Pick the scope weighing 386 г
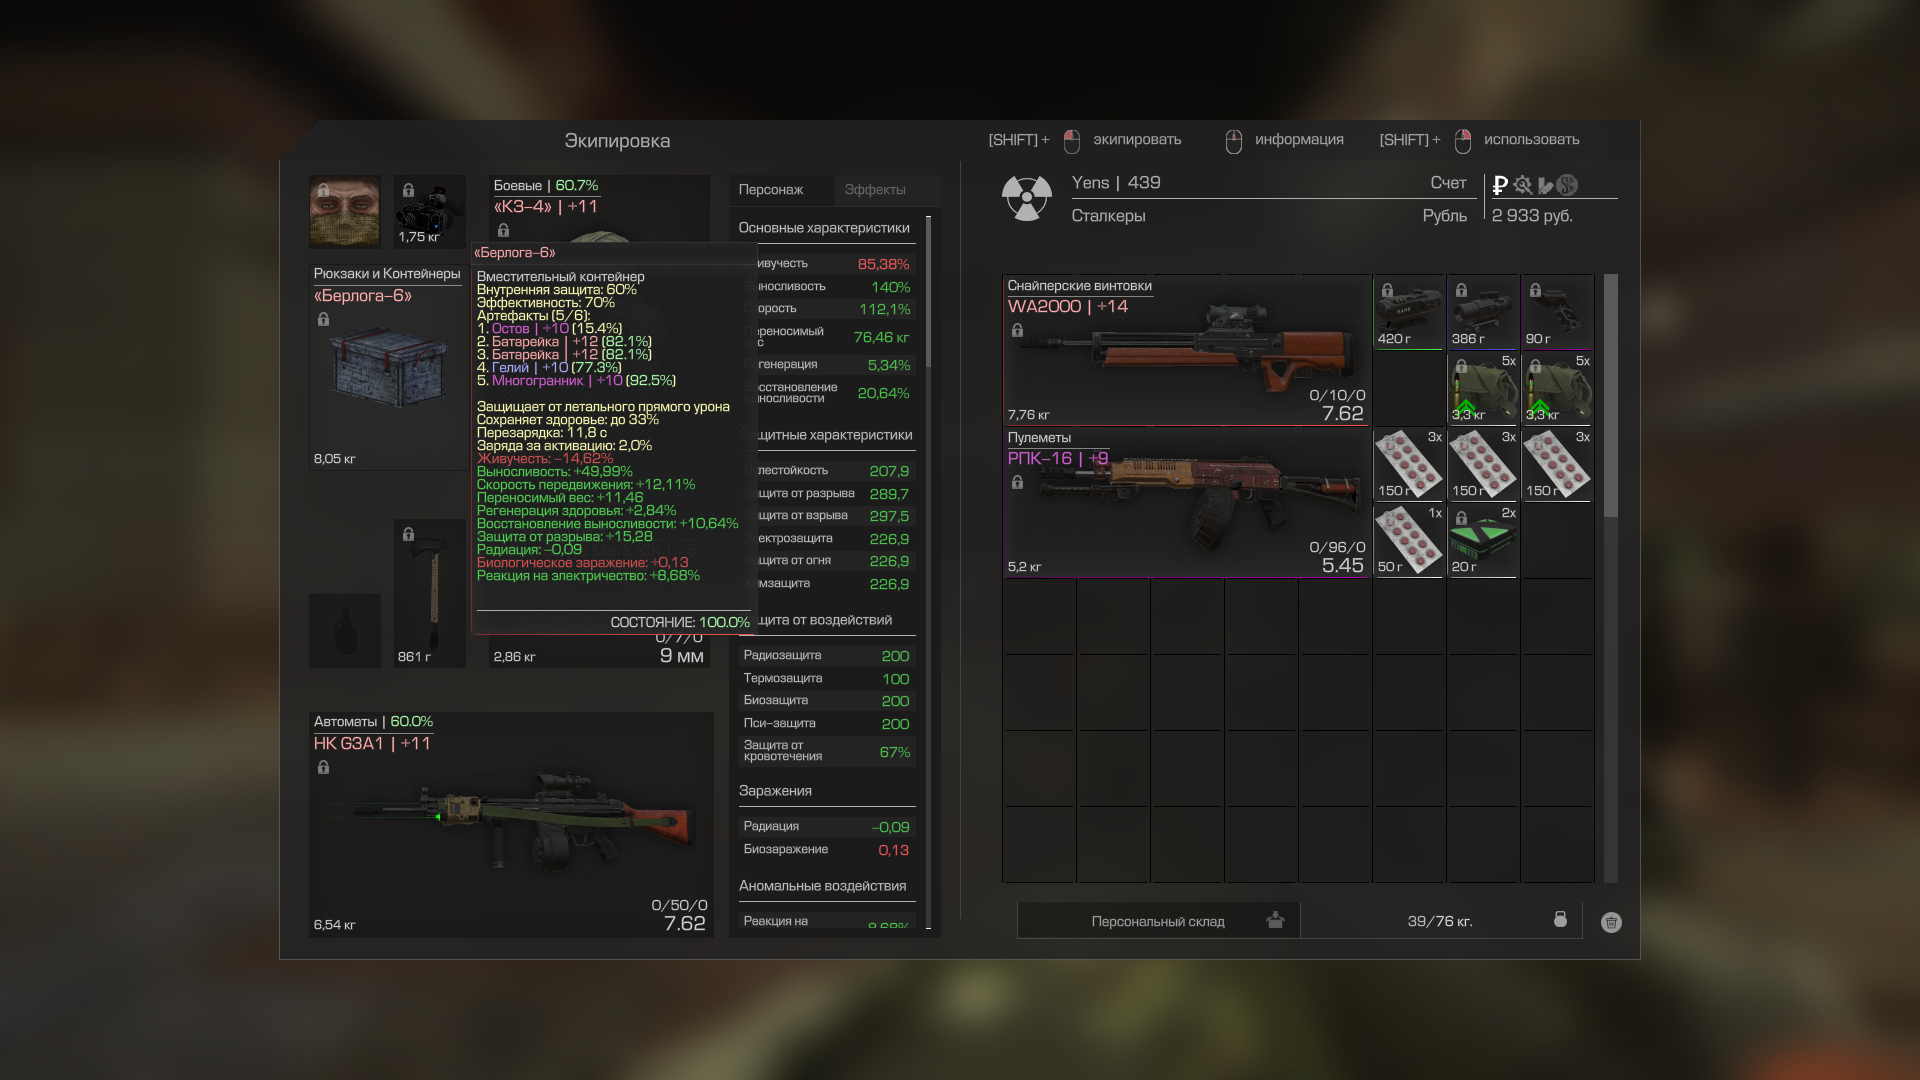1920x1080 pixels. click(1483, 312)
